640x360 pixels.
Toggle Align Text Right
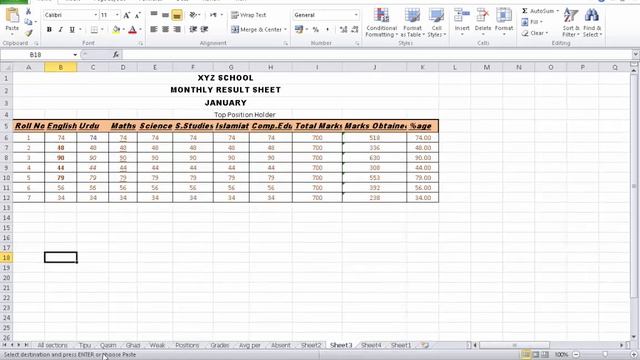(x=177, y=29)
